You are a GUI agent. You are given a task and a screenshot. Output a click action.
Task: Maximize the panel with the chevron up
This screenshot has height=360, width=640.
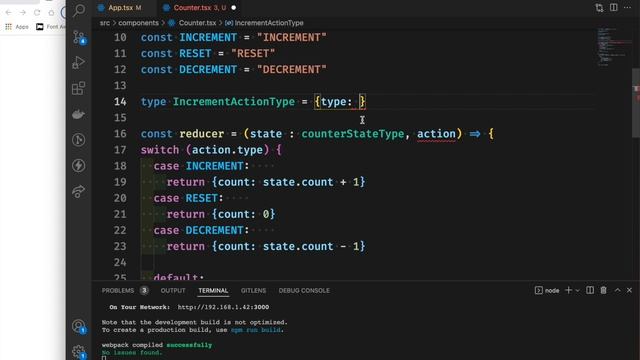pyautogui.click(x=618, y=290)
